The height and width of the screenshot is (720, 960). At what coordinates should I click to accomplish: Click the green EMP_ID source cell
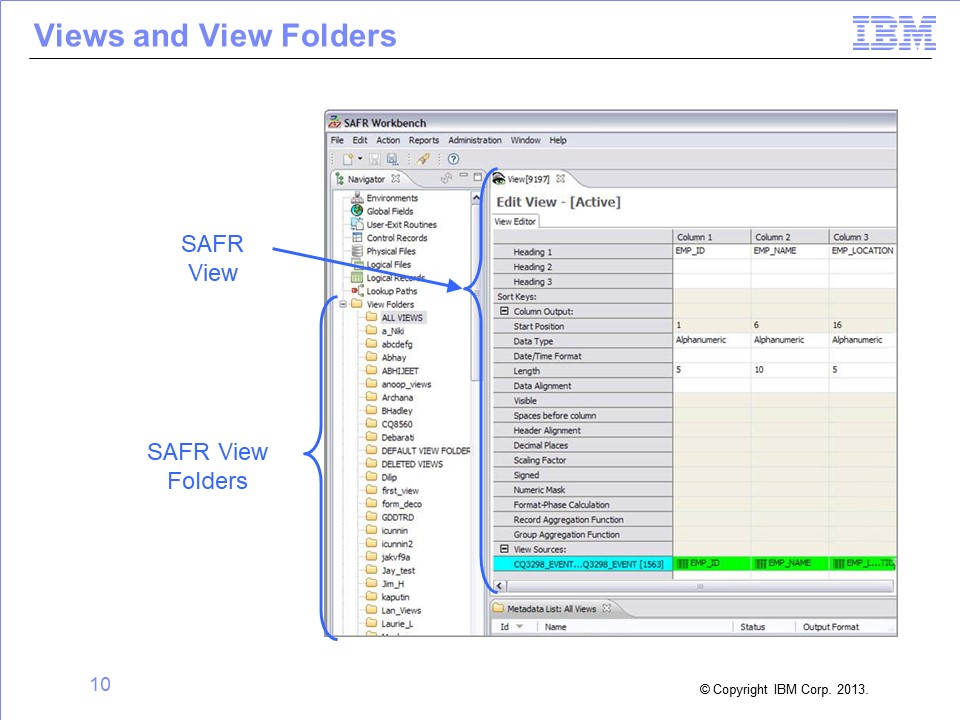click(711, 563)
